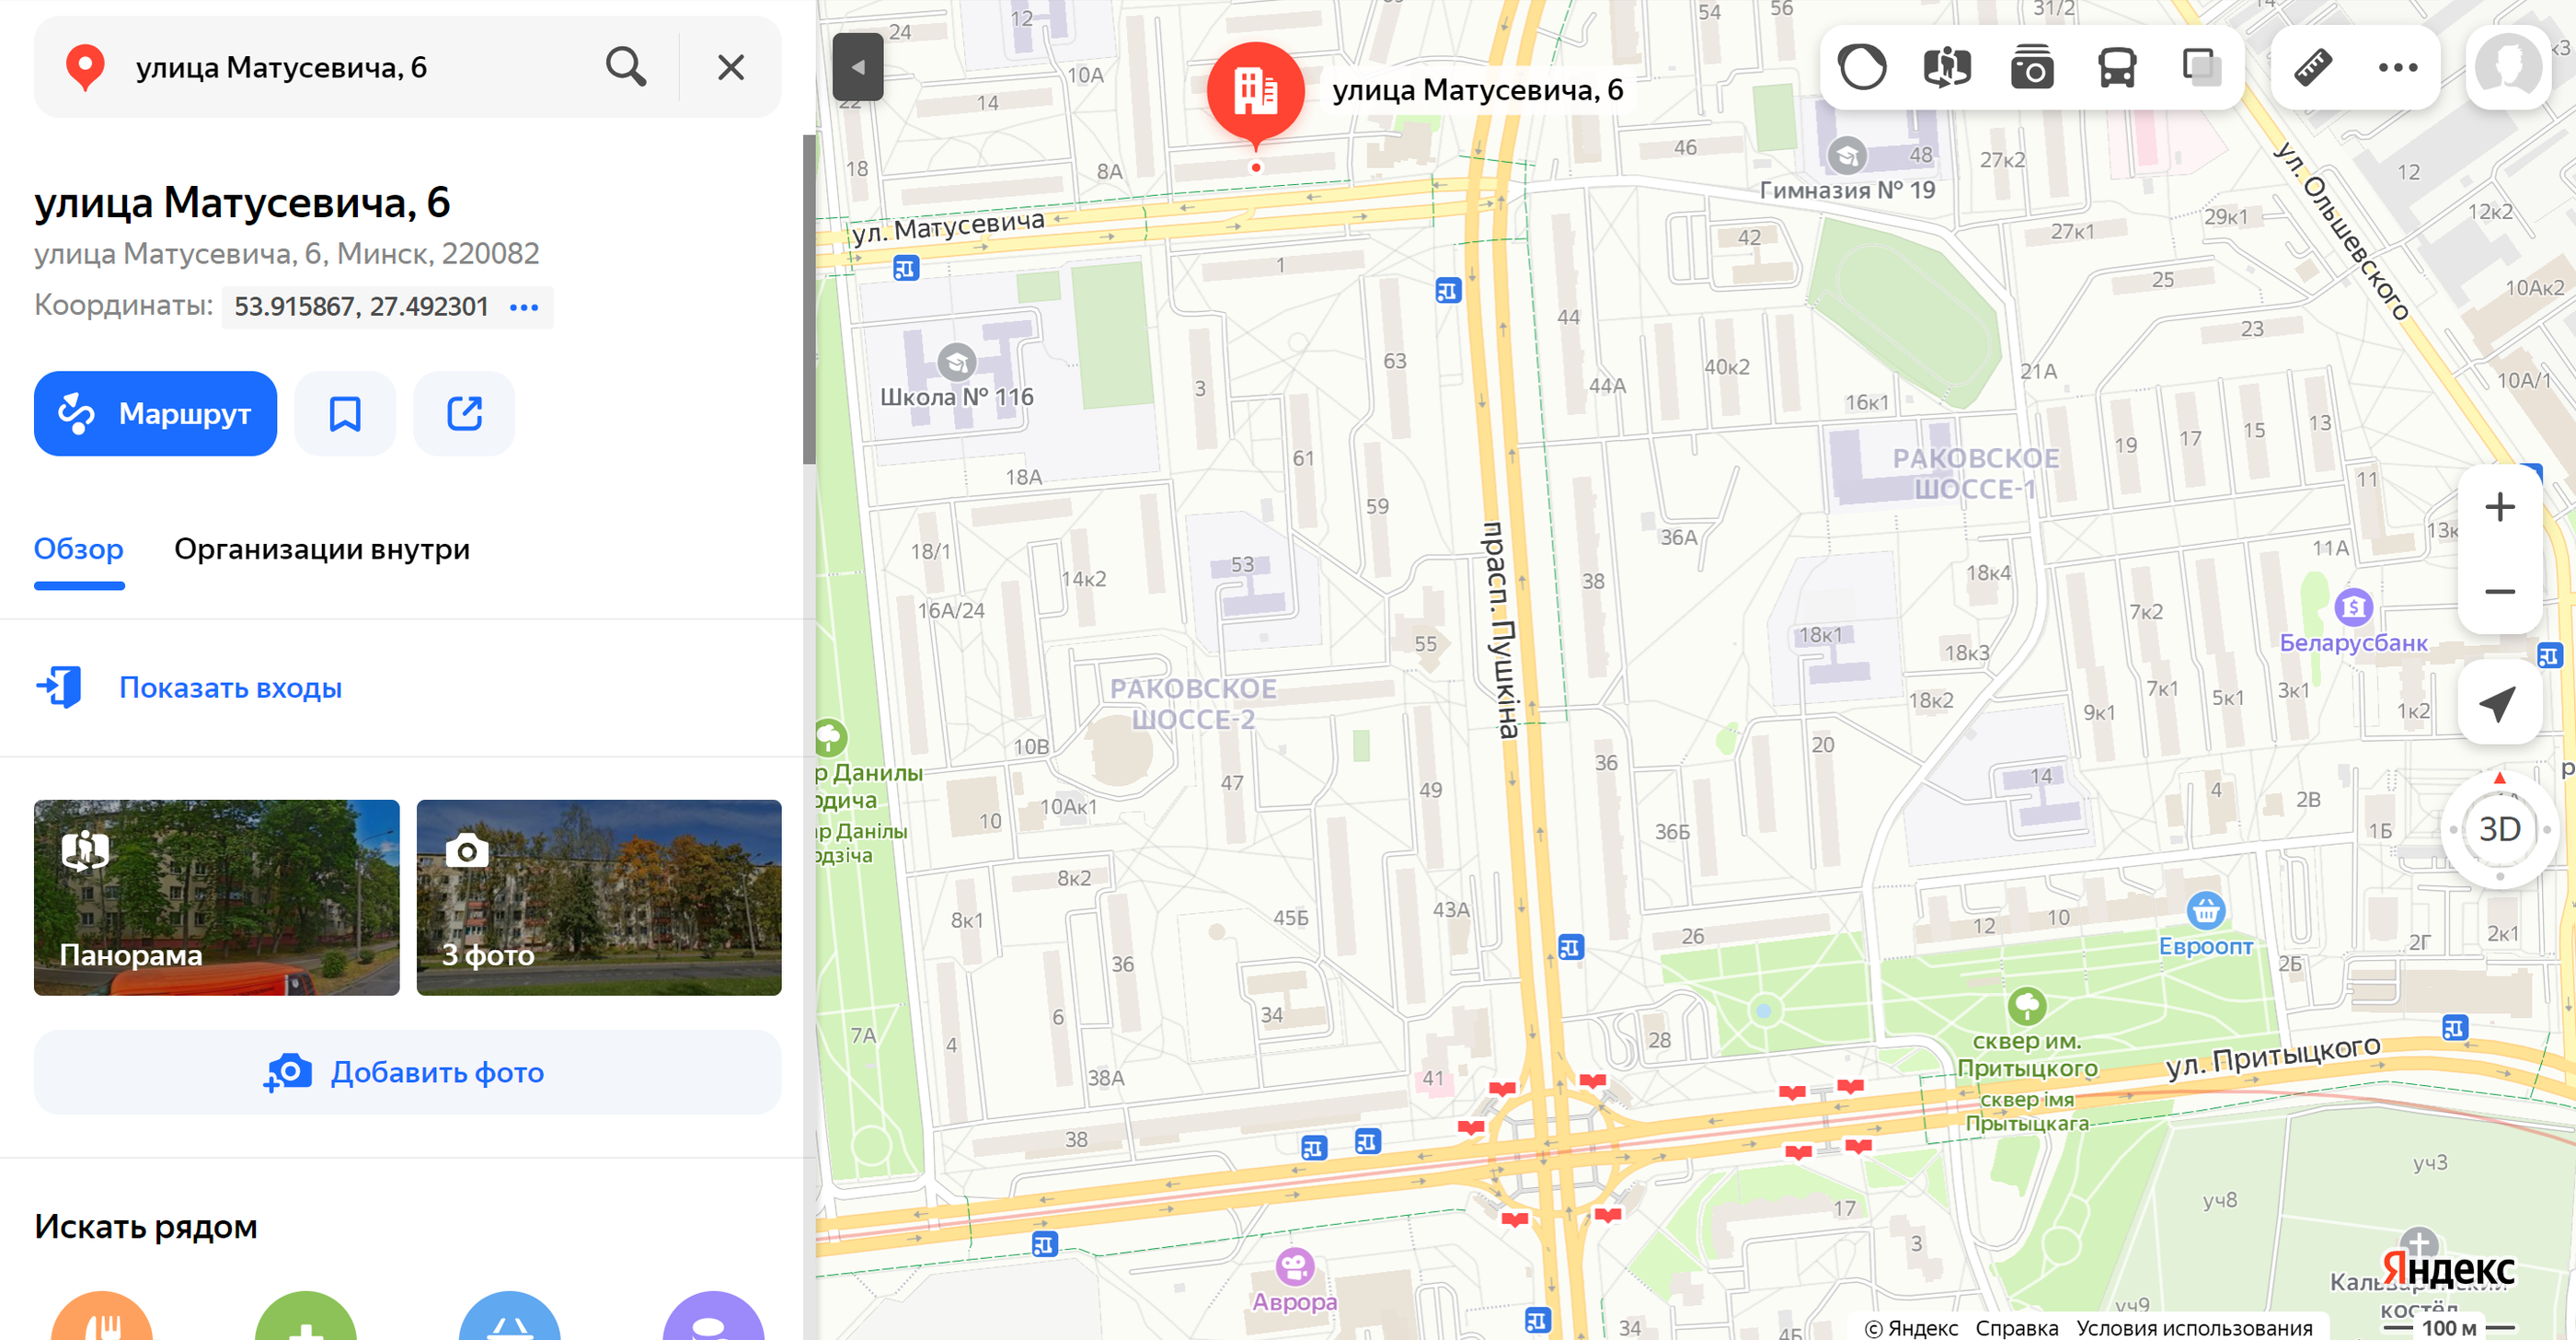This screenshot has height=1340, width=2576.
Task: Open the more tools three-dots menu
Action: tap(2398, 67)
